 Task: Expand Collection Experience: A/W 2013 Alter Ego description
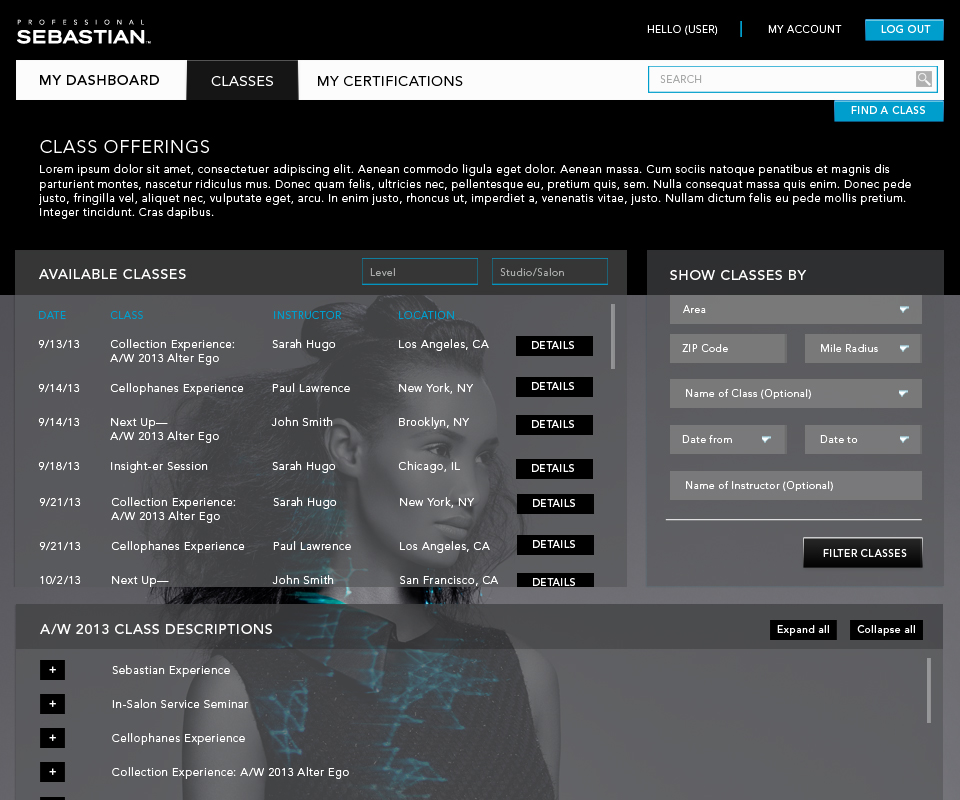[x=52, y=772]
